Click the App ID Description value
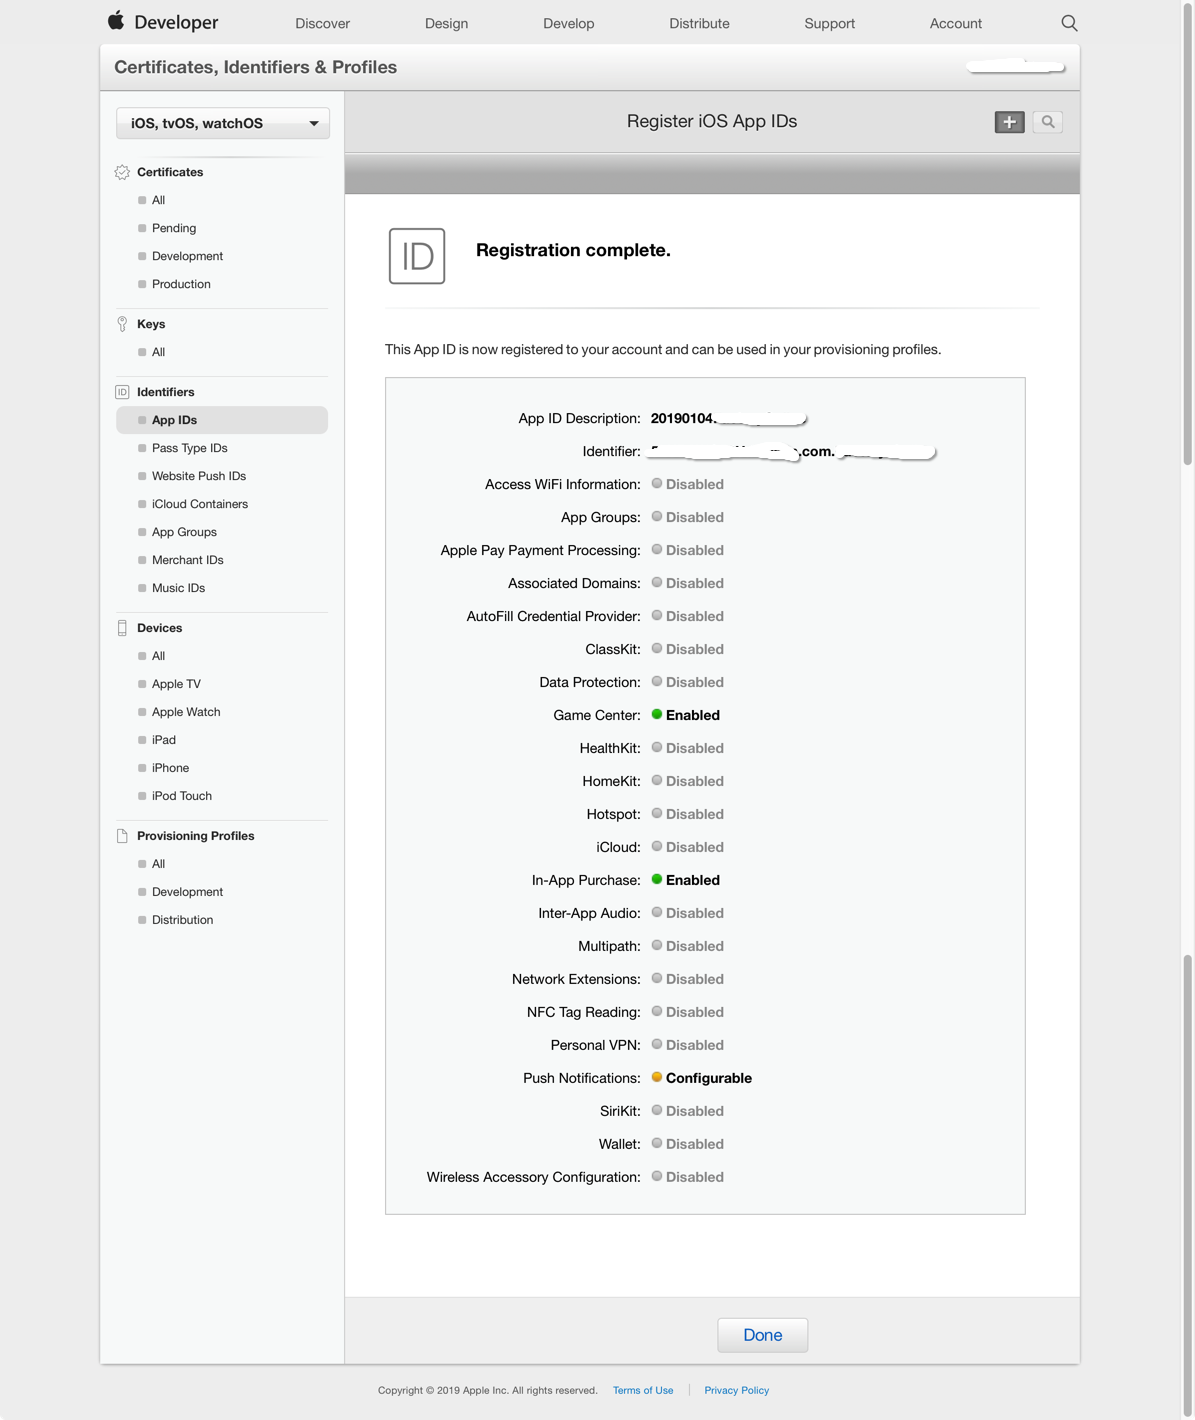 728,418
